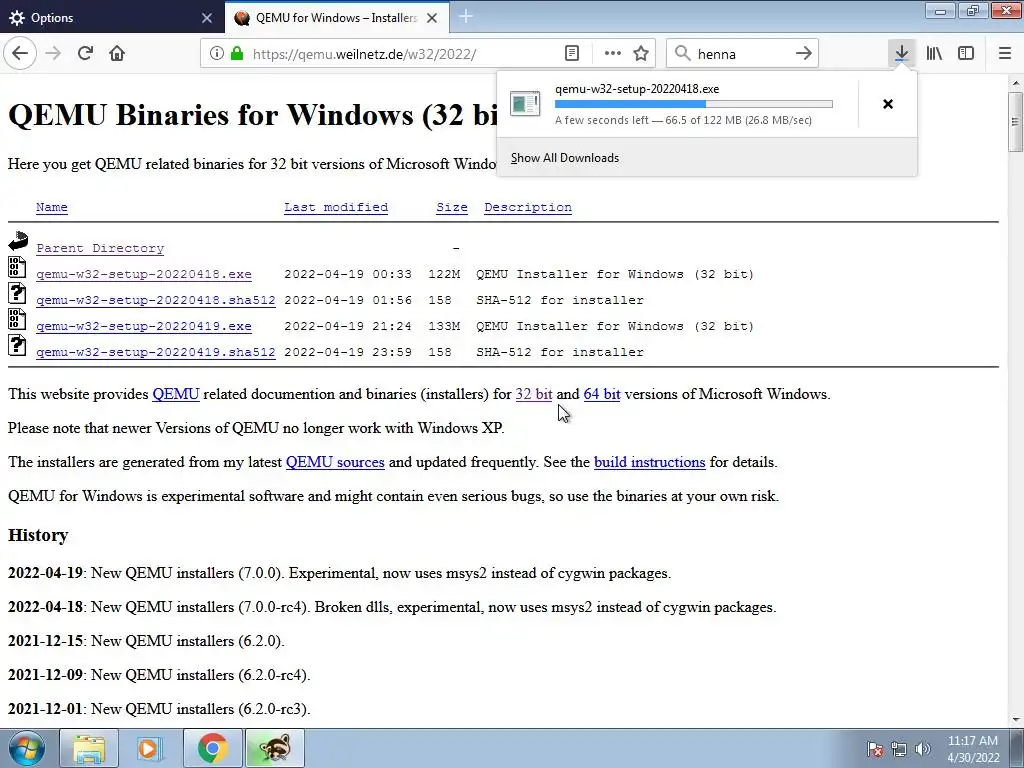This screenshot has width=1024, height=768.
Task: Open the Parent Directory link
Action: 100,248
